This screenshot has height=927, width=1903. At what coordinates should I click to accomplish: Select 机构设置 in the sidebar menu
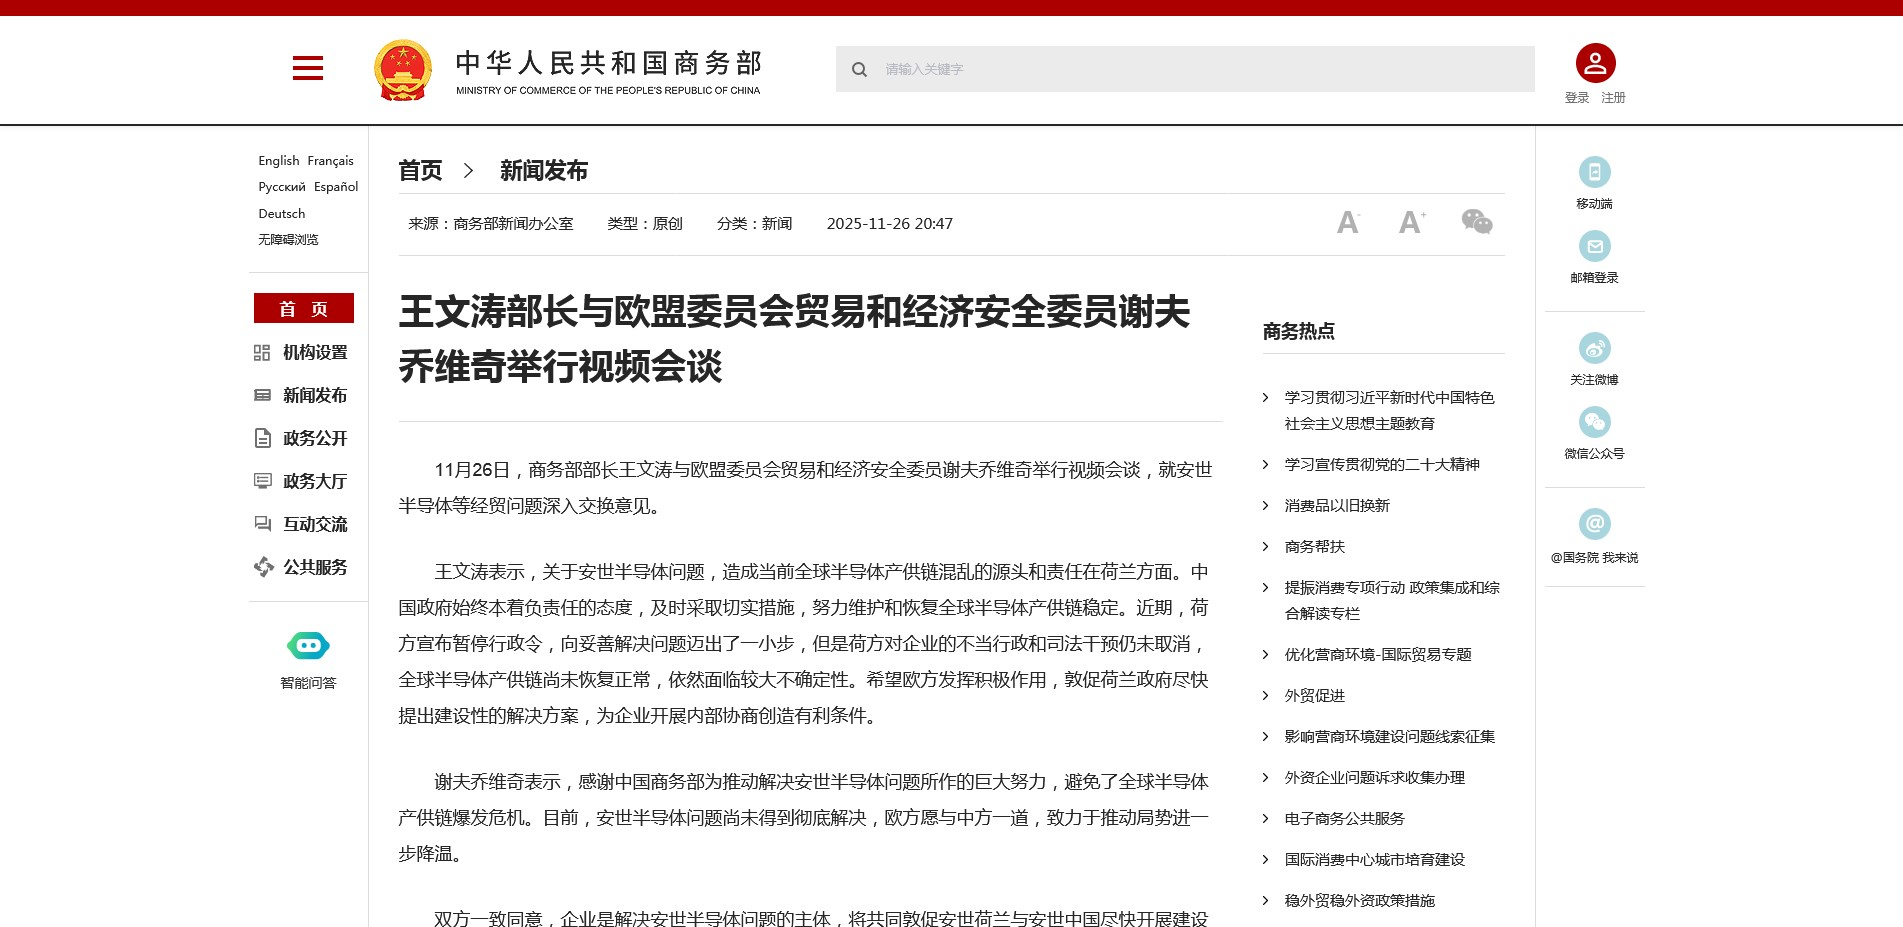click(314, 353)
